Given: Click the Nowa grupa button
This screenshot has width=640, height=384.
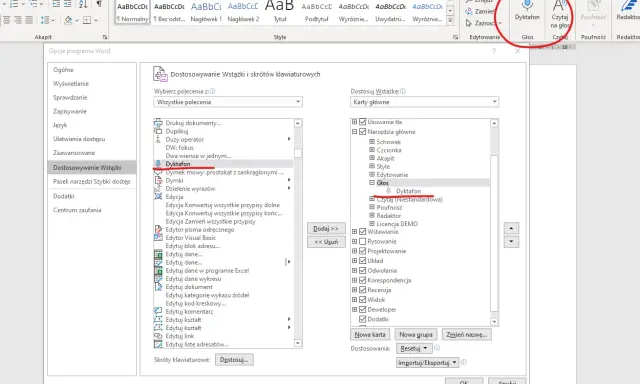Looking at the screenshot, I should pos(416,335).
